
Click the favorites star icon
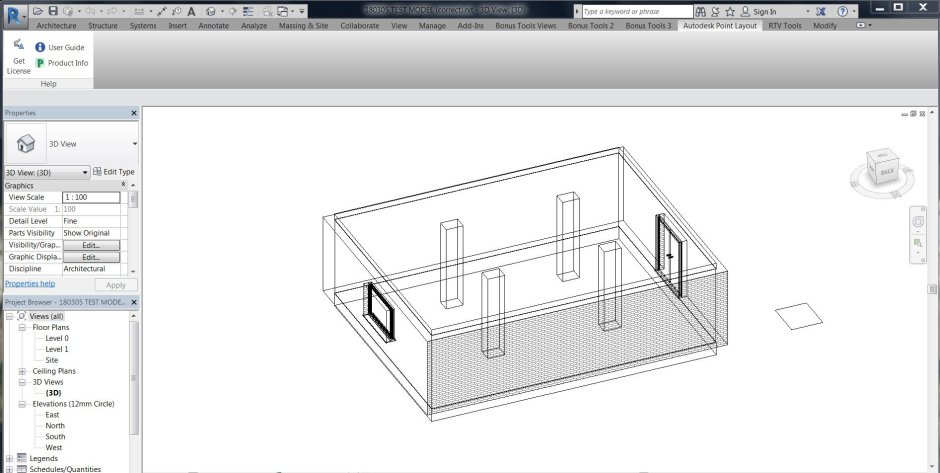point(729,11)
